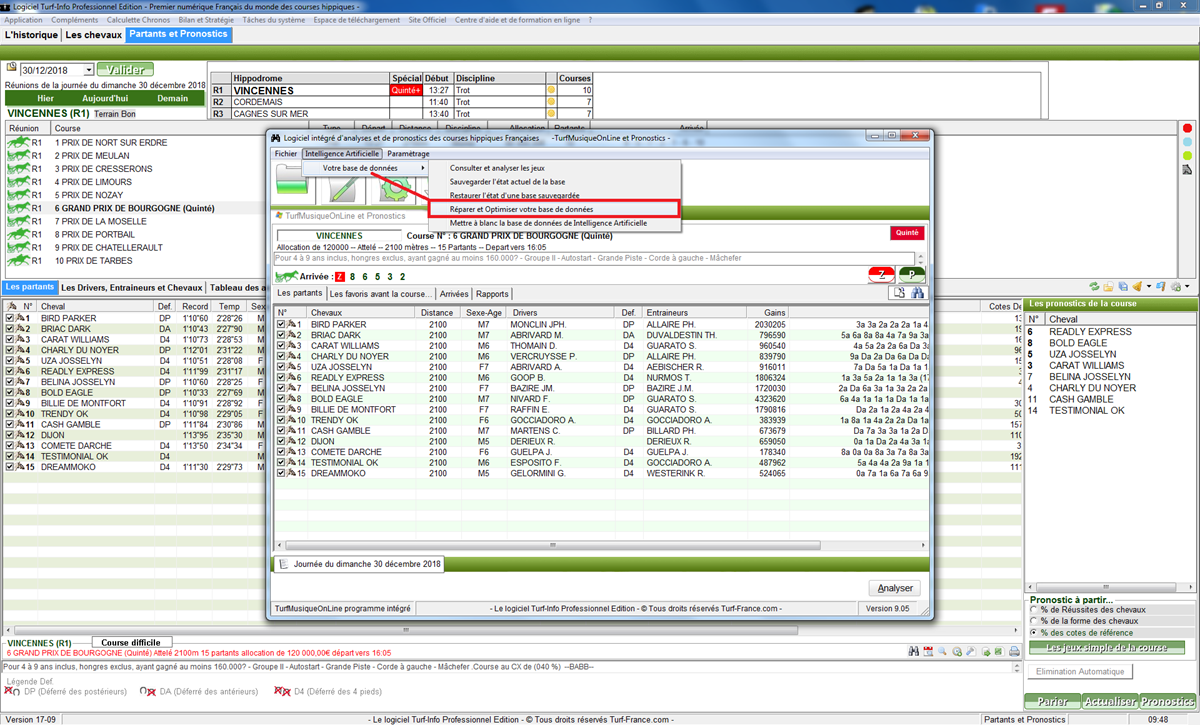Select '% de la forme des chevaux' radio option
This screenshot has height=725, width=1200.
point(1034,621)
